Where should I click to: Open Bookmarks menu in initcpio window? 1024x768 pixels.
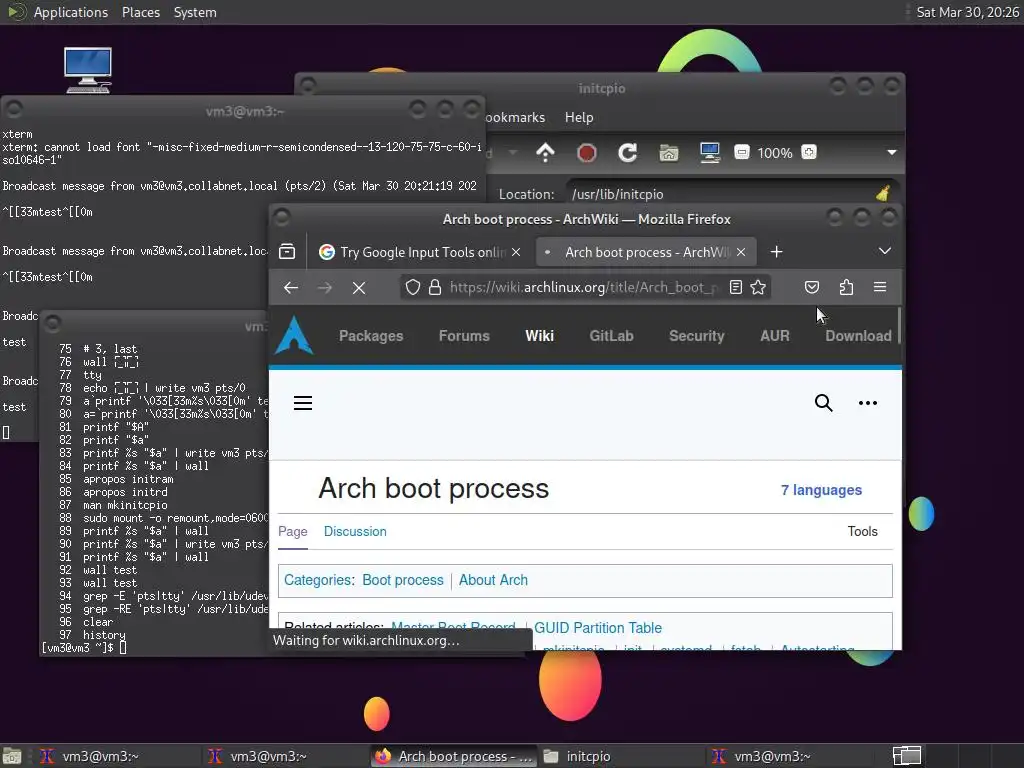(x=515, y=118)
